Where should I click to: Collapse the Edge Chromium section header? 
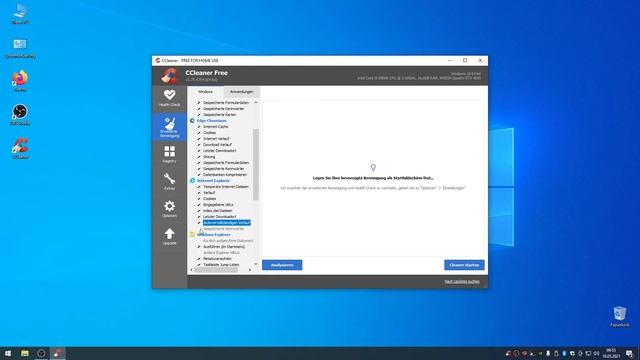(211, 121)
